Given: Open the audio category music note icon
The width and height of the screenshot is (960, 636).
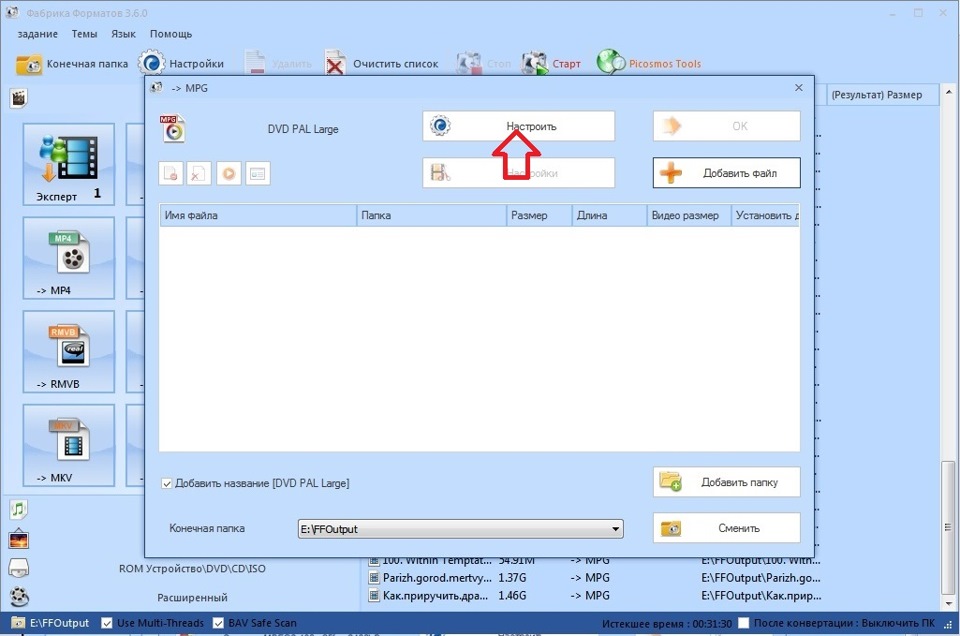Looking at the screenshot, I should point(19,509).
